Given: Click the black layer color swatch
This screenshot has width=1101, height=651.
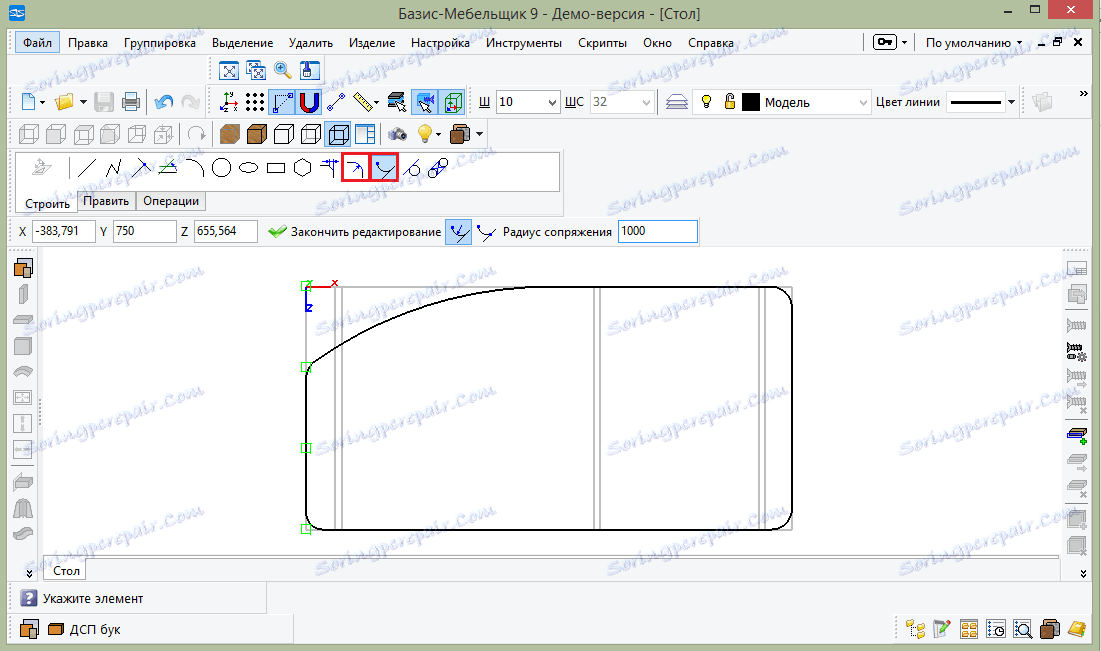Looking at the screenshot, I should pyautogui.click(x=751, y=102).
